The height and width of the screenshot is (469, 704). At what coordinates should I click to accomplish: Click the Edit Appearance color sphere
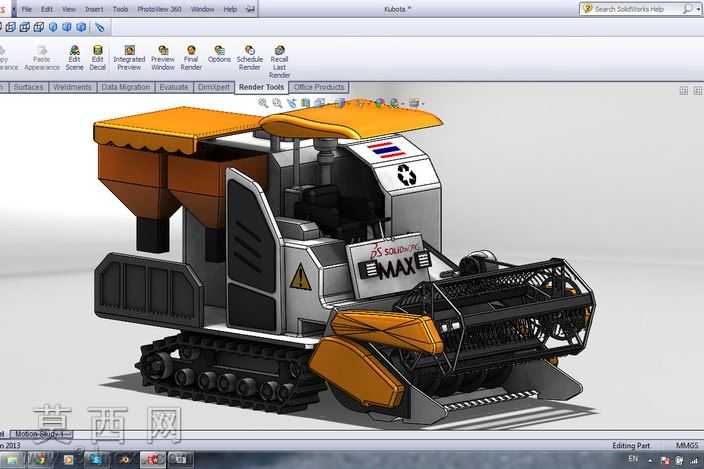coord(379,103)
